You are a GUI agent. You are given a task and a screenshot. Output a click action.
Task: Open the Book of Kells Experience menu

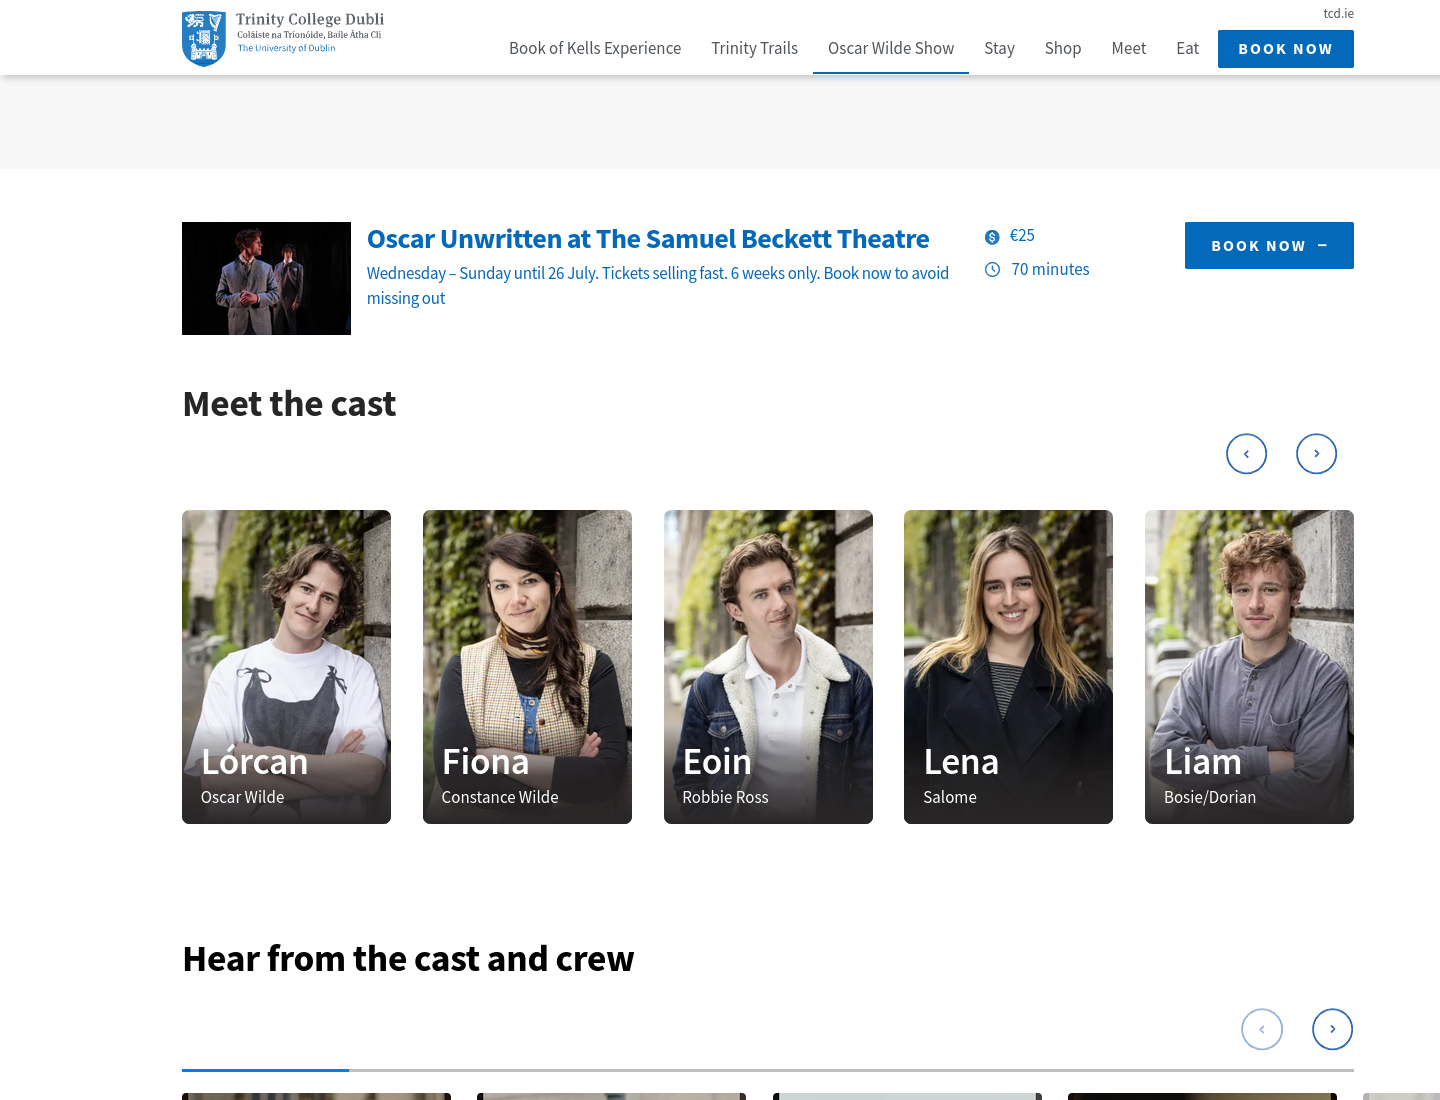click(595, 48)
